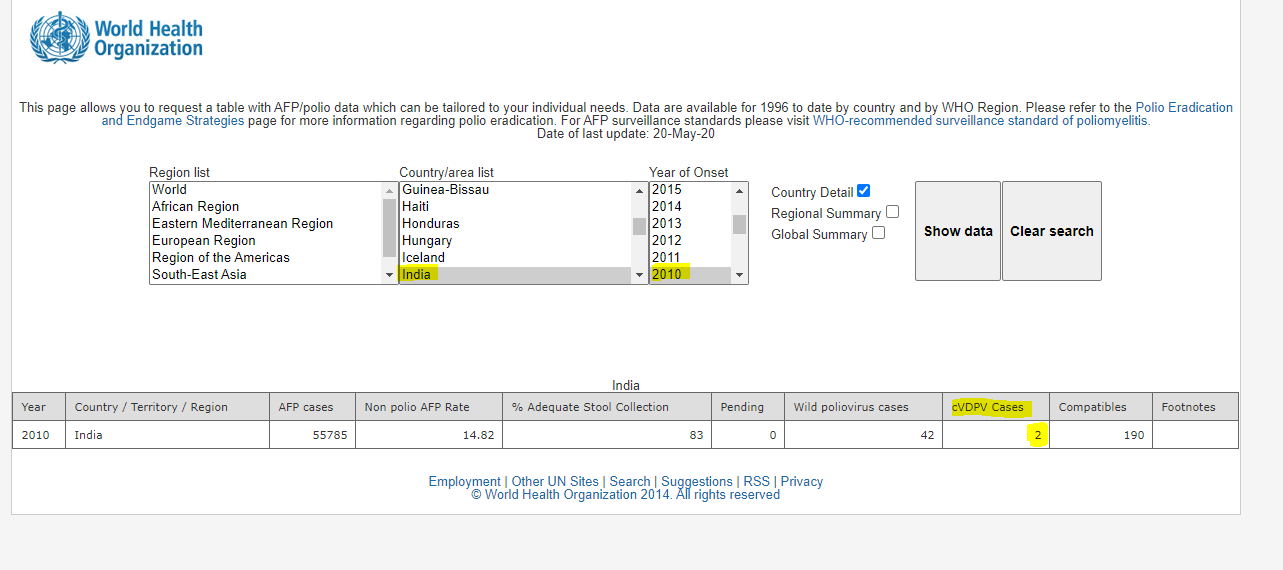Viewport: 1283px width, 570px height.
Task: Click the AFP cases column header
Action: [x=313, y=407]
